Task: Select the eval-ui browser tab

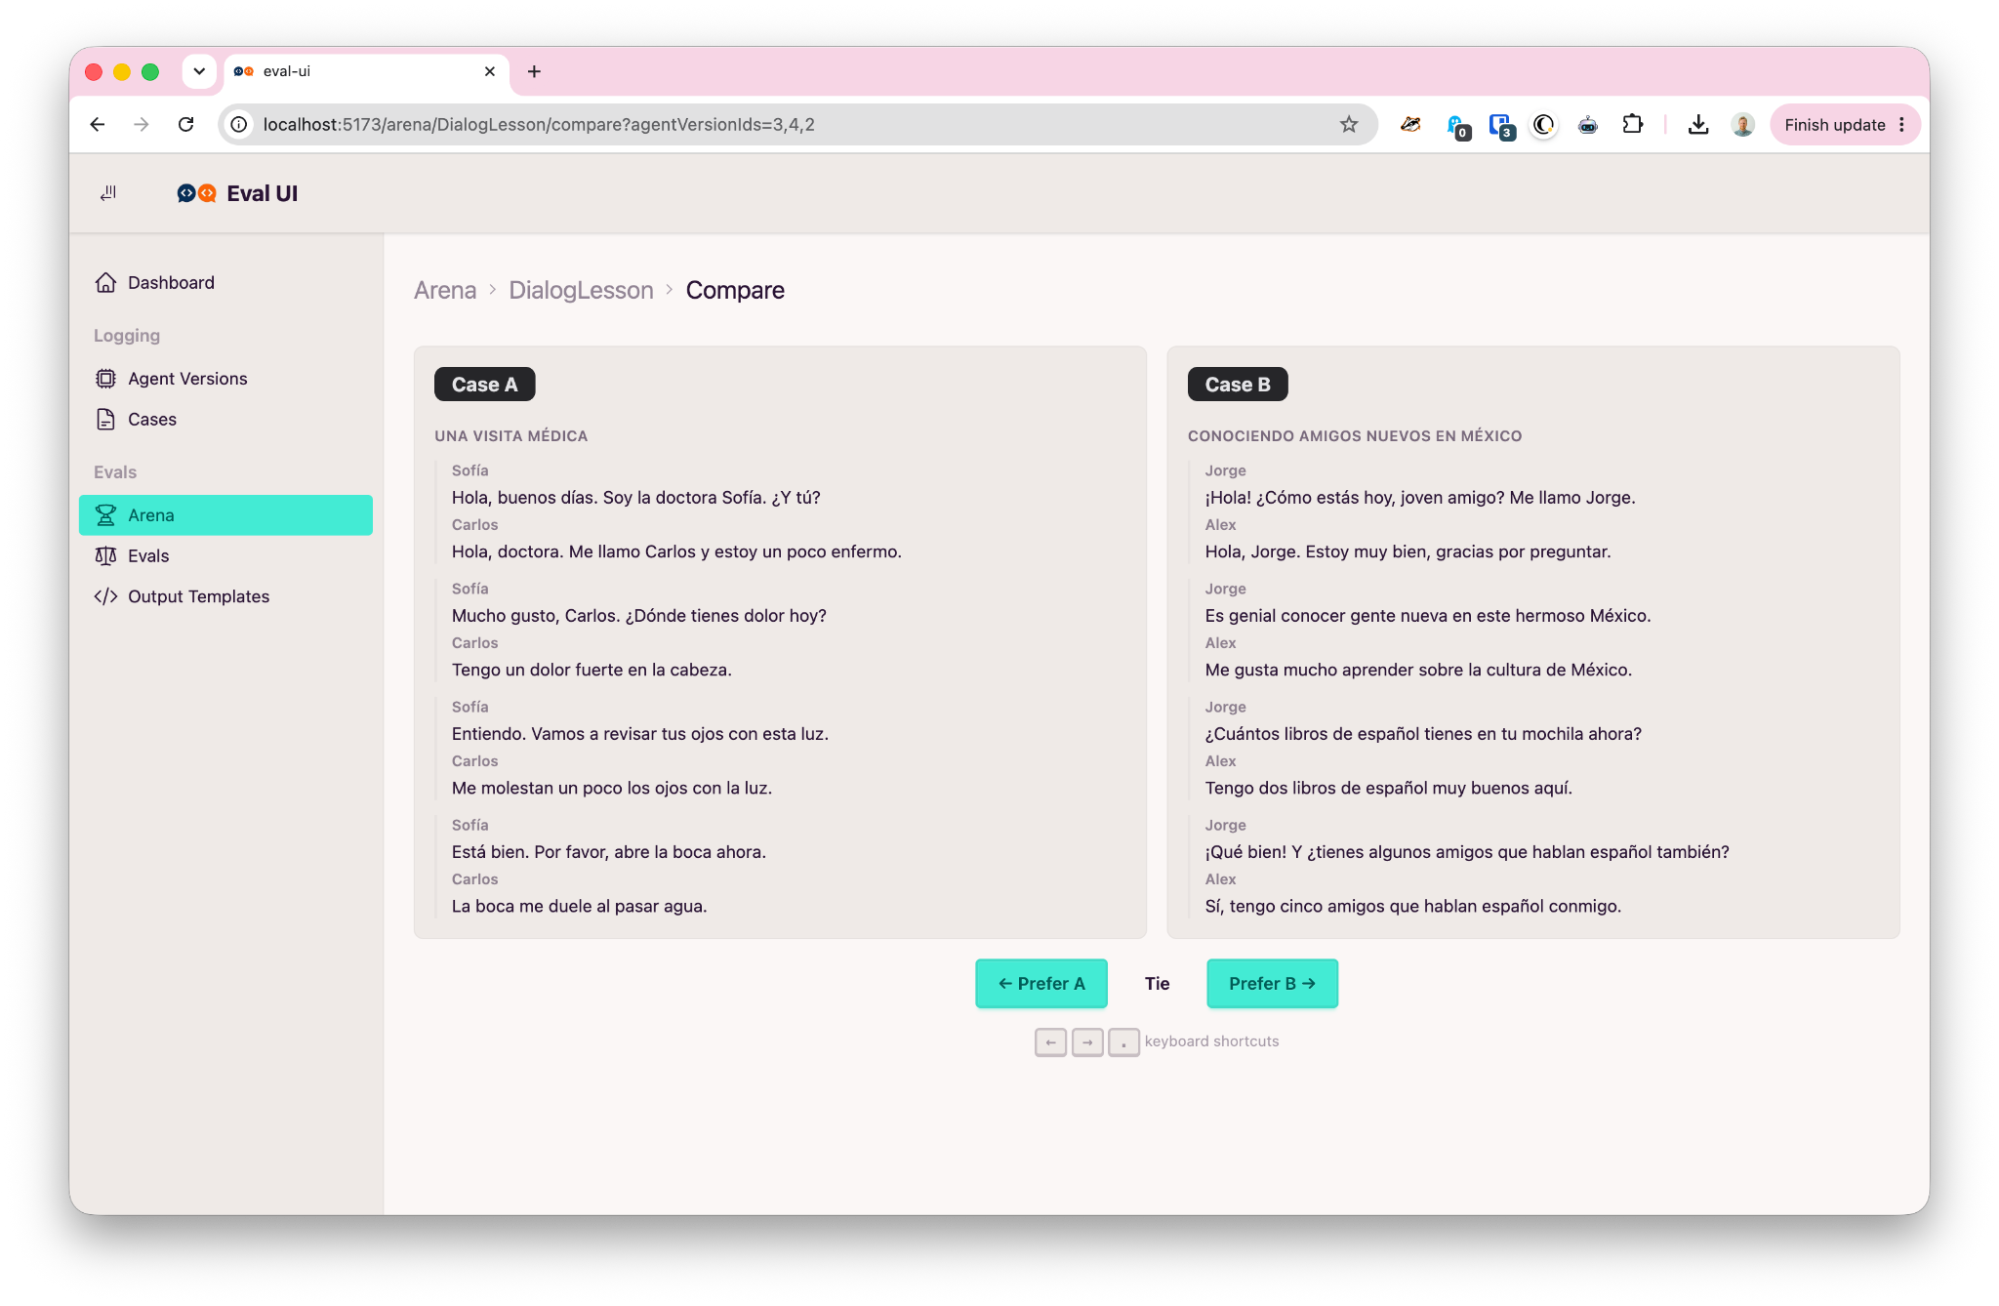Action: 365,71
